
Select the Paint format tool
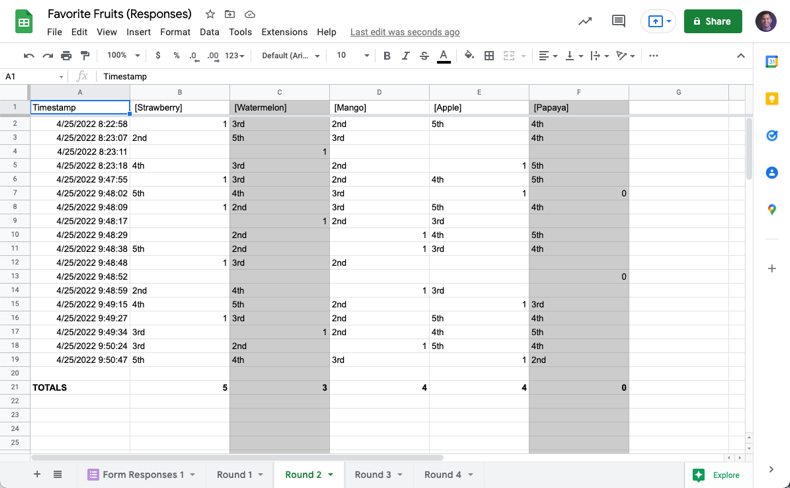coord(85,56)
